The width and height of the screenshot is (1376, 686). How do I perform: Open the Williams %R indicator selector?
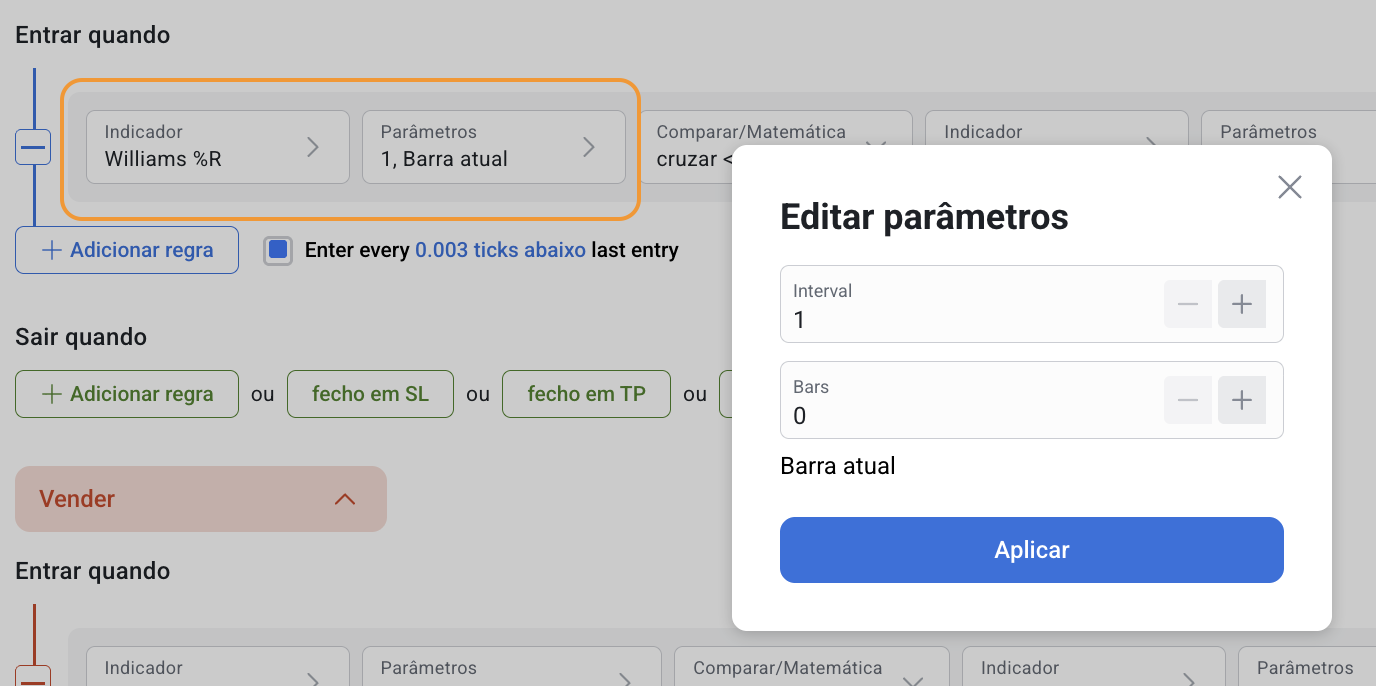(x=218, y=147)
